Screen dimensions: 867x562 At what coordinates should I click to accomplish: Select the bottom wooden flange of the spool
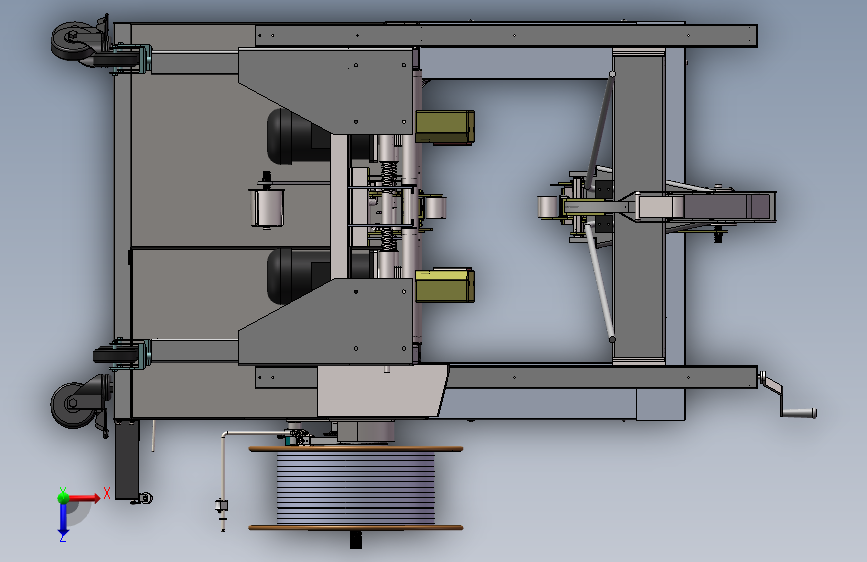pos(356,527)
